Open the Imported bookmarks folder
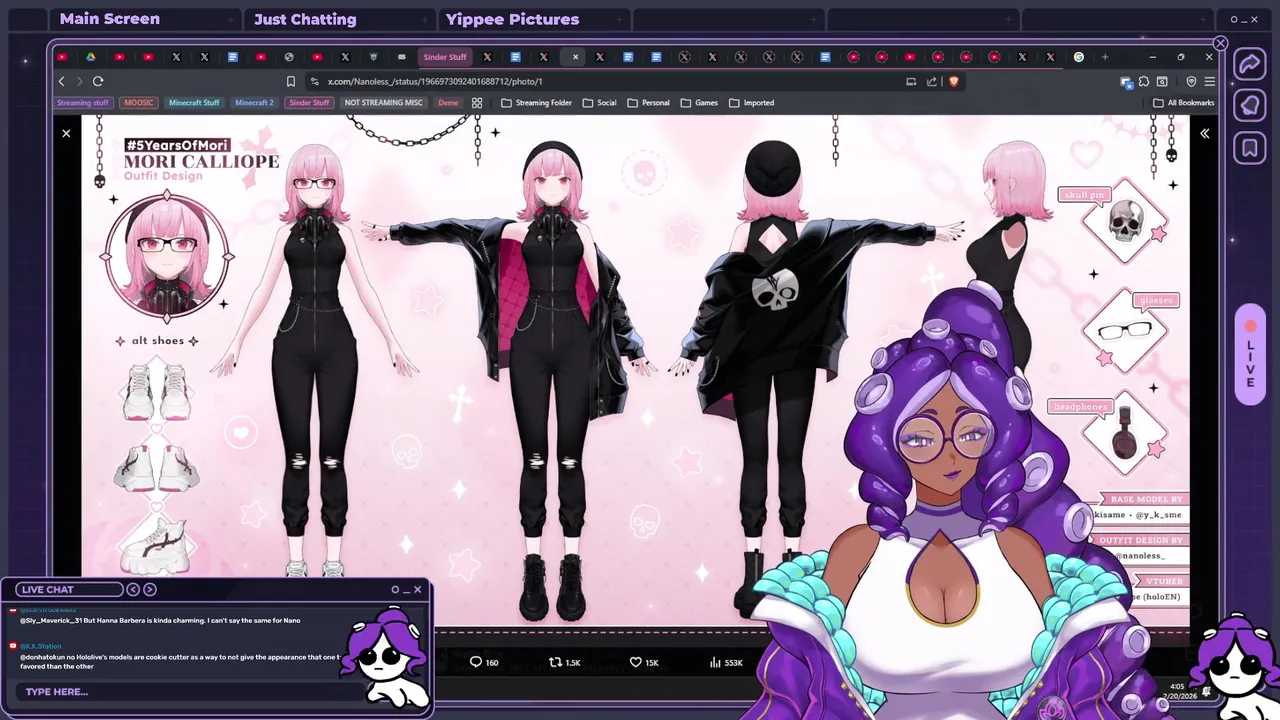Screen dimensions: 1280x720 tap(751, 103)
